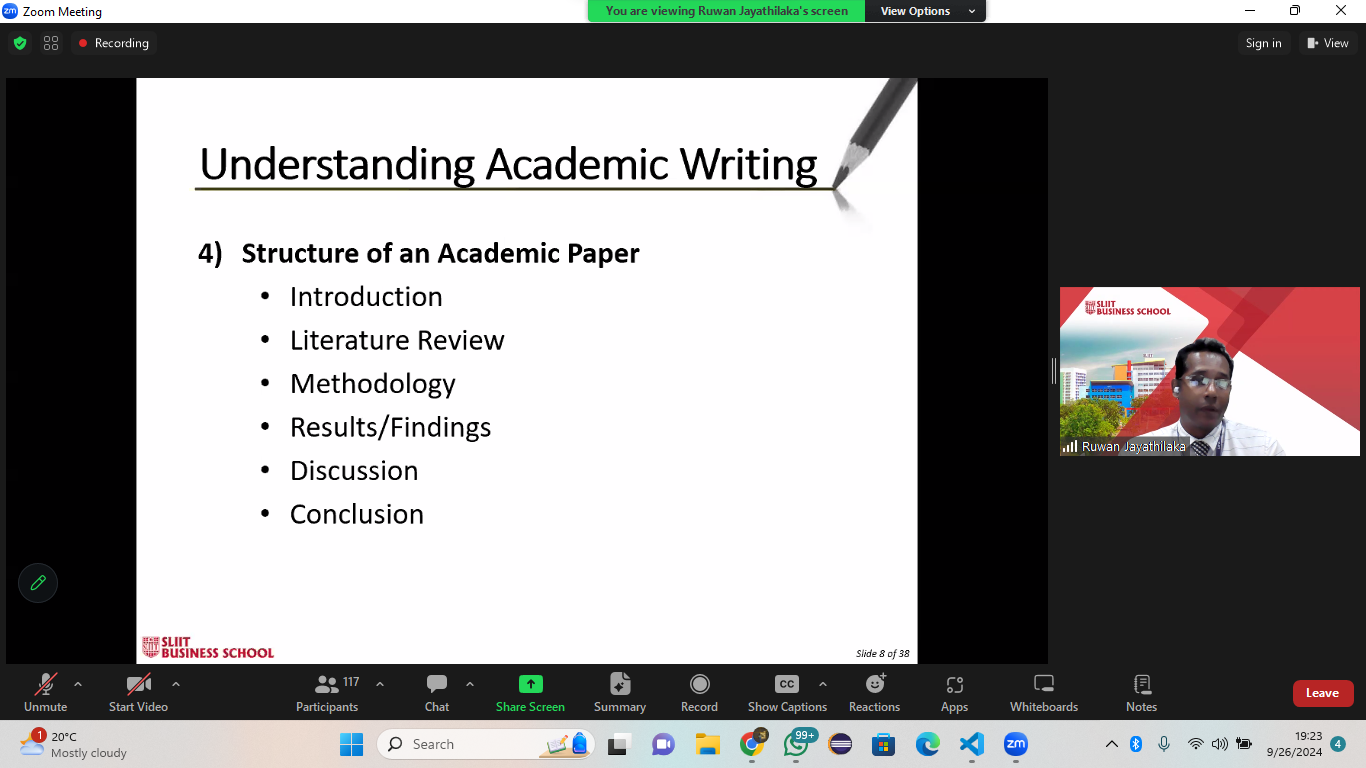Expand audio options arrow beside Unmute
The height and width of the screenshot is (768, 1366).
[x=78, y=684]
